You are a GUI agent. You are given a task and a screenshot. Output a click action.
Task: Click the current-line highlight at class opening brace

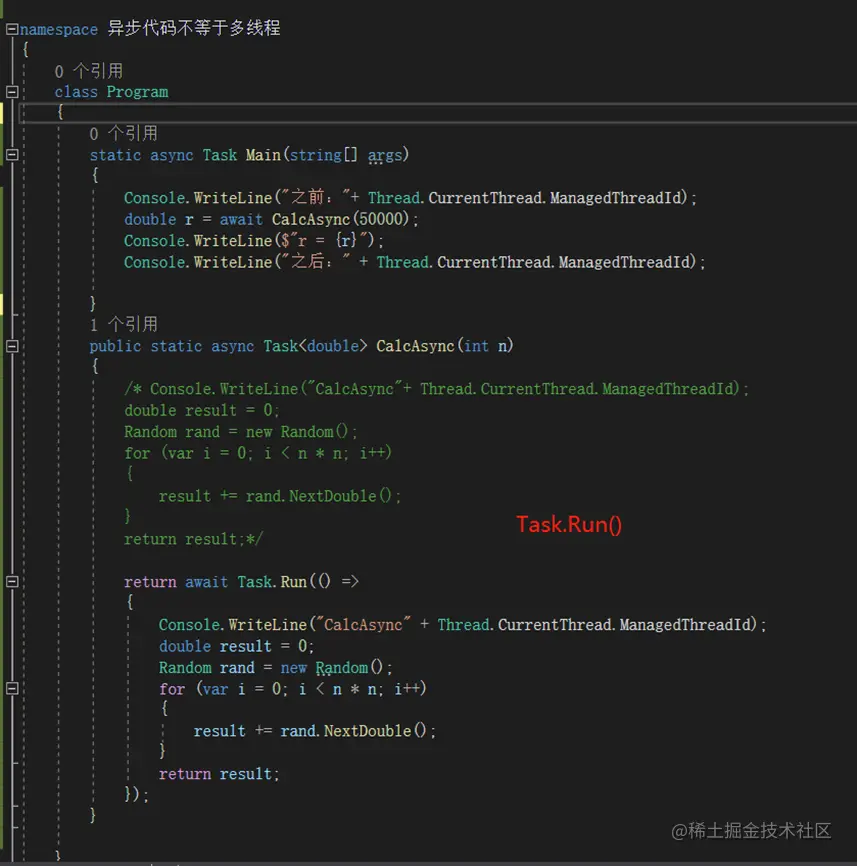point(437,112)
